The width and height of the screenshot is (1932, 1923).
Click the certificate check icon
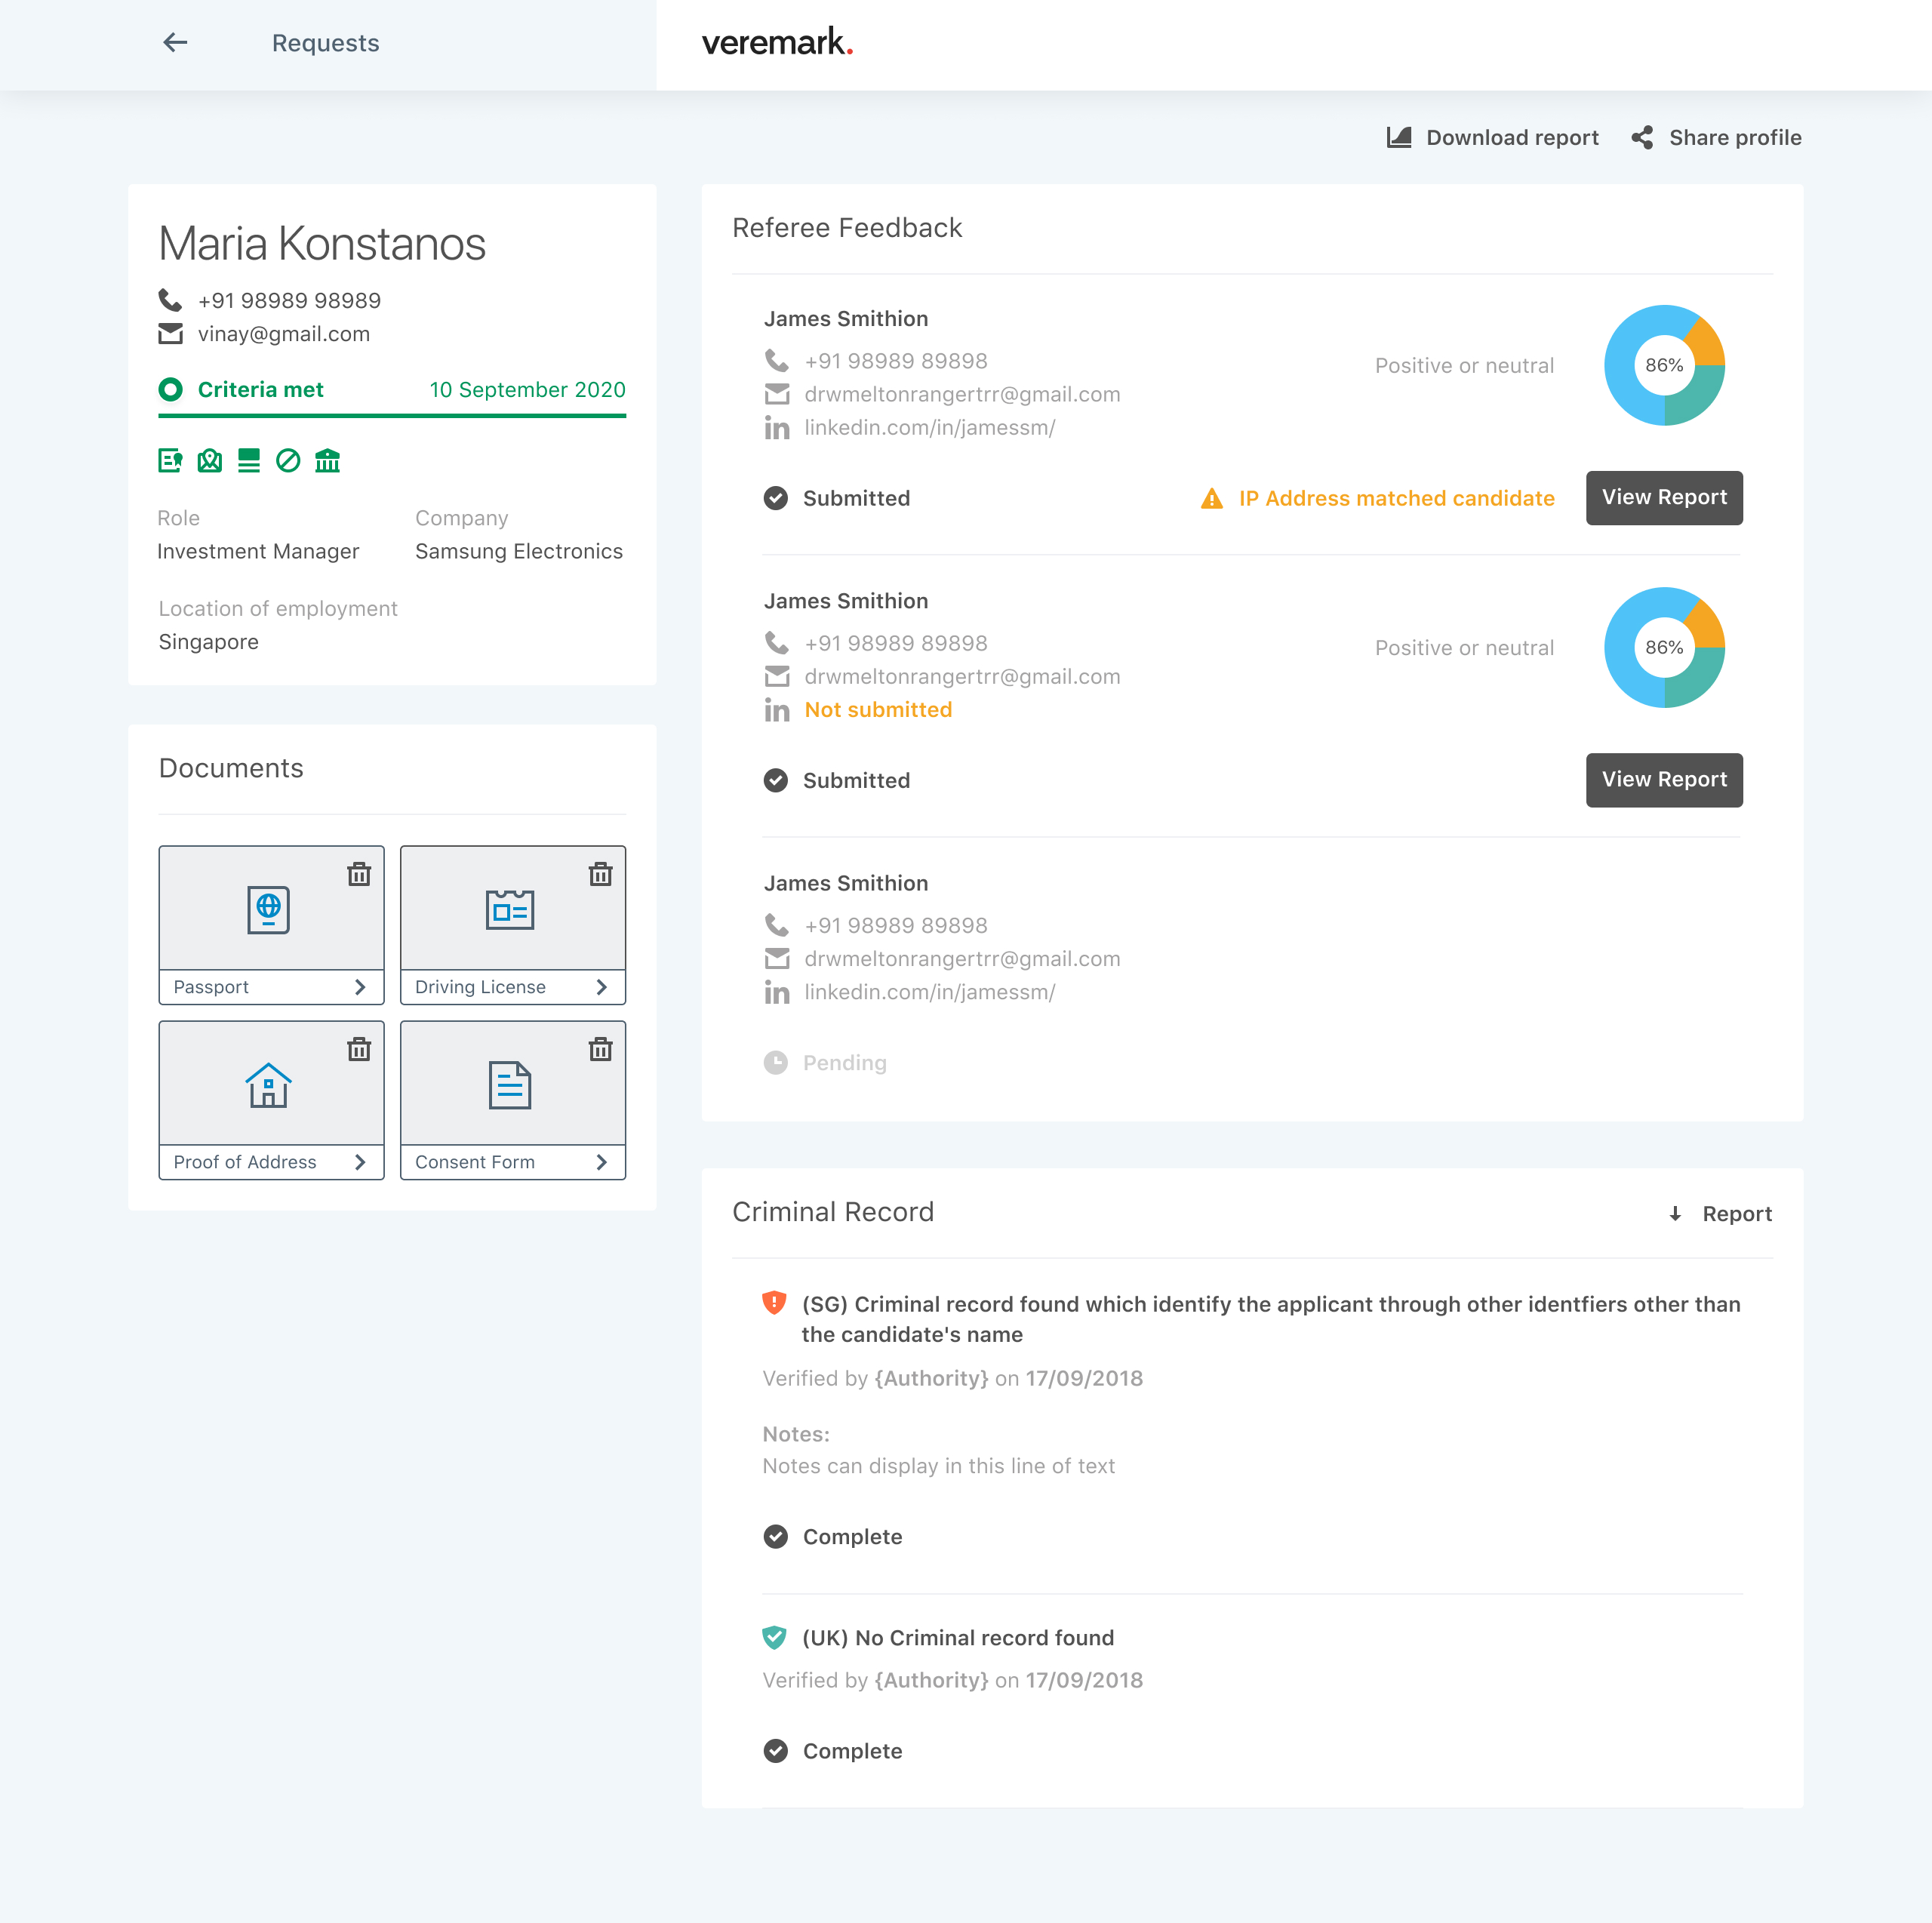click(170, 460)
